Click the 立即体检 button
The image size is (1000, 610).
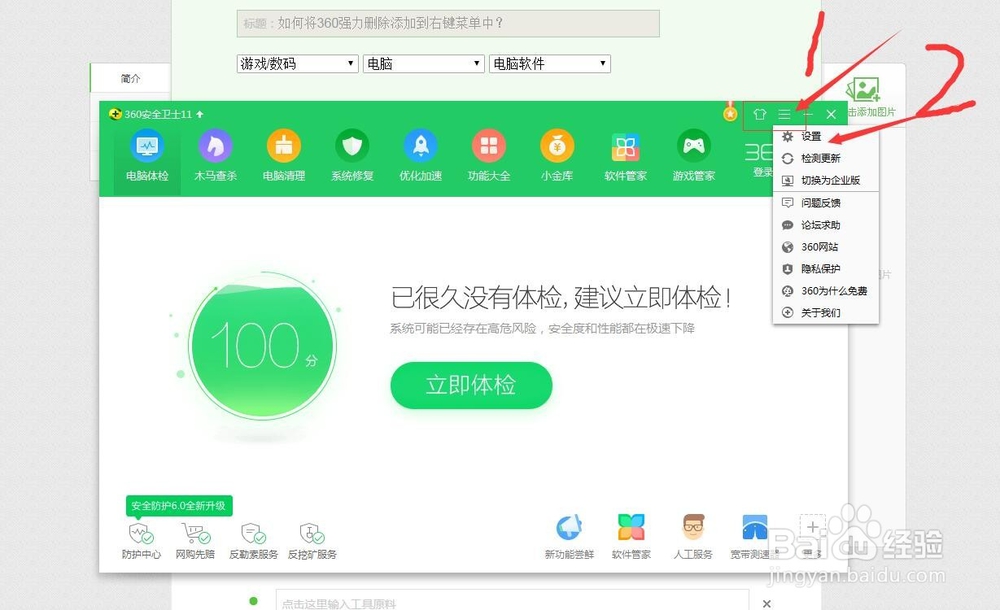(471, 385)
